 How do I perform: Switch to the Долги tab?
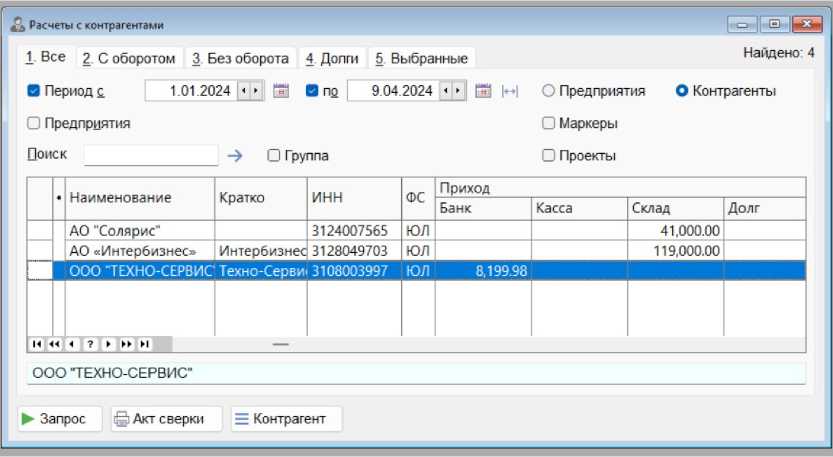[x=330, y=59]
